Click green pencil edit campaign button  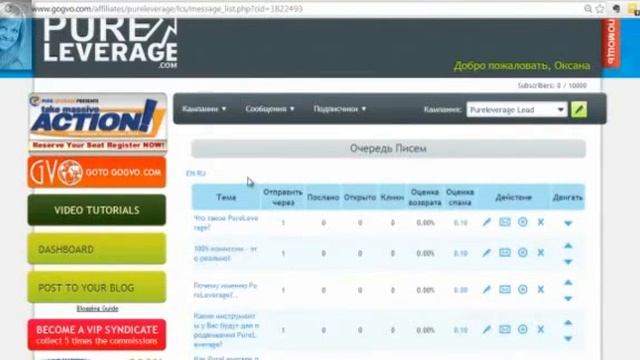[x=579, y=109]
